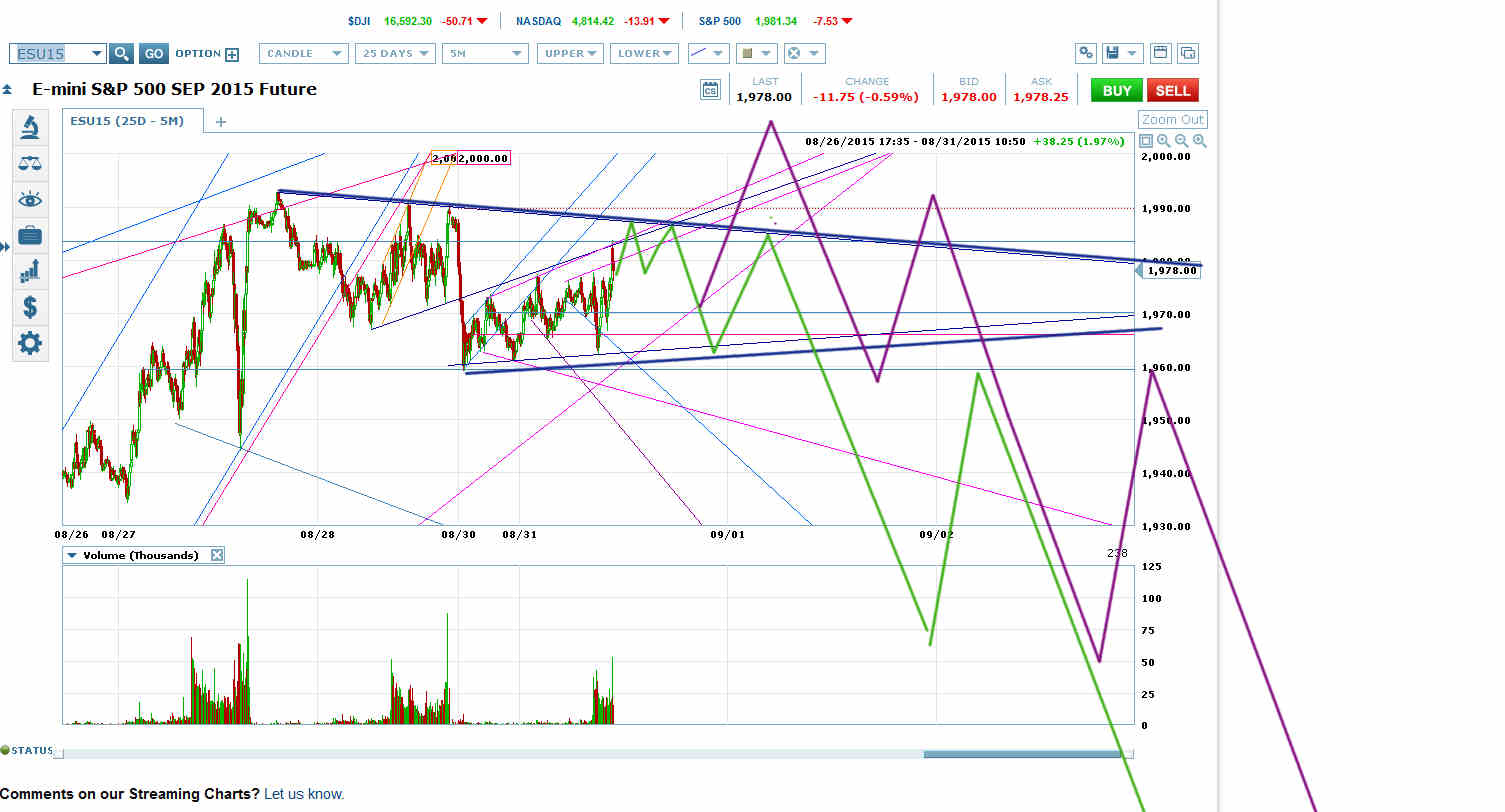Screen dimensions: 1505x812
Task: Click the remove drawings circle-X icon
Action: [x=794, y=54]
